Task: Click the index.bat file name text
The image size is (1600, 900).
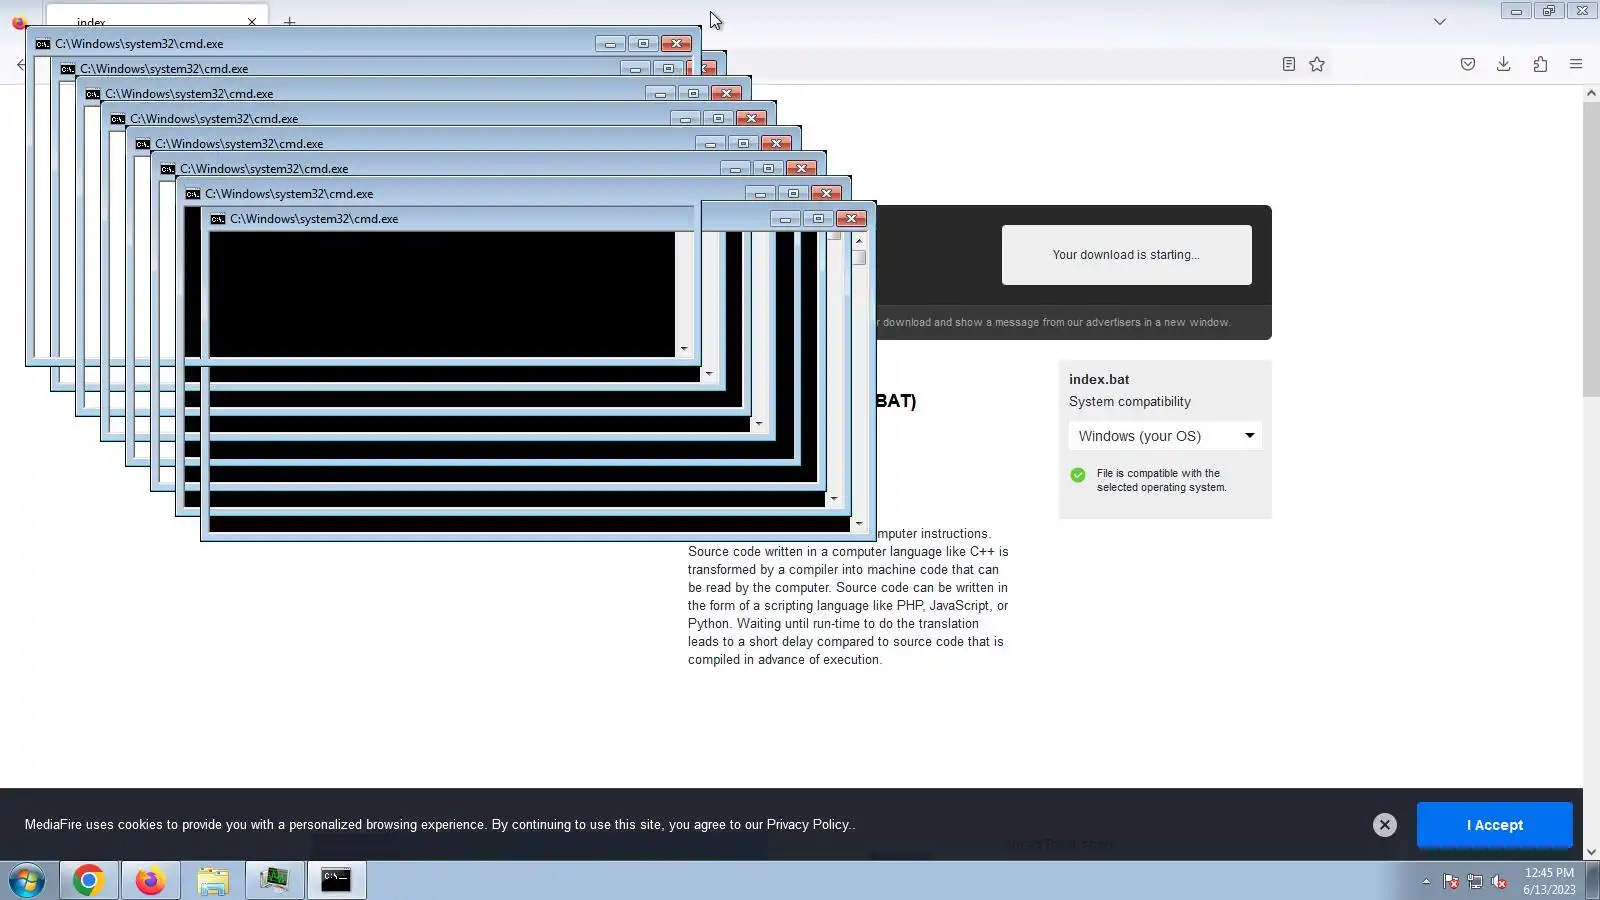Action: pos(1099,379)
